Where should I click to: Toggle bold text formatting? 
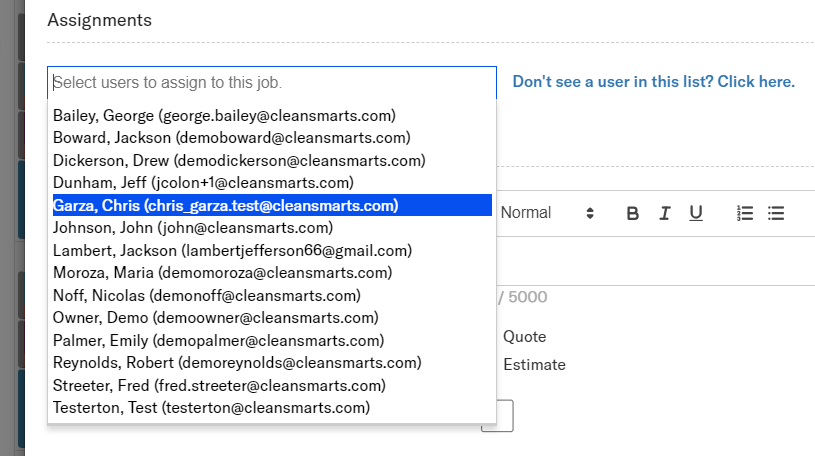pos(632,213)
